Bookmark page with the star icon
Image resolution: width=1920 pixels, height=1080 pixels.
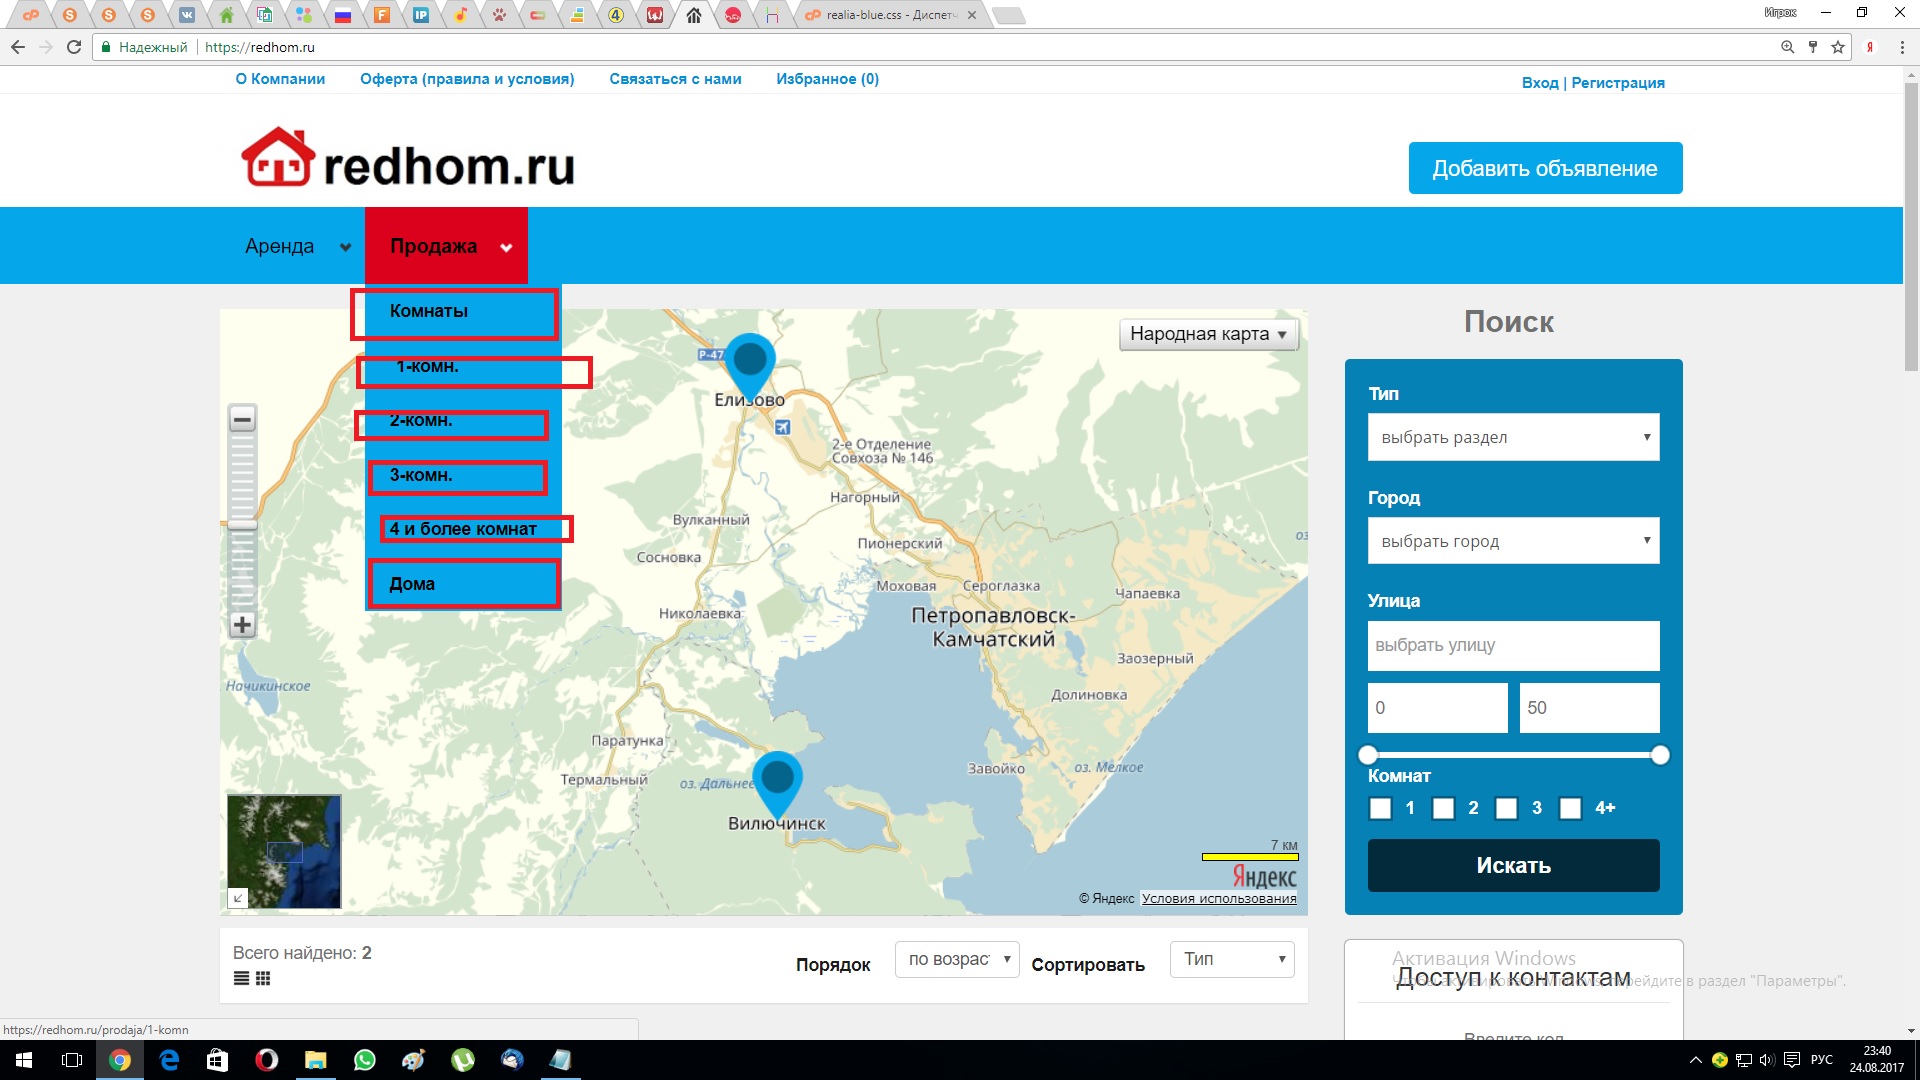point(1838,47)
